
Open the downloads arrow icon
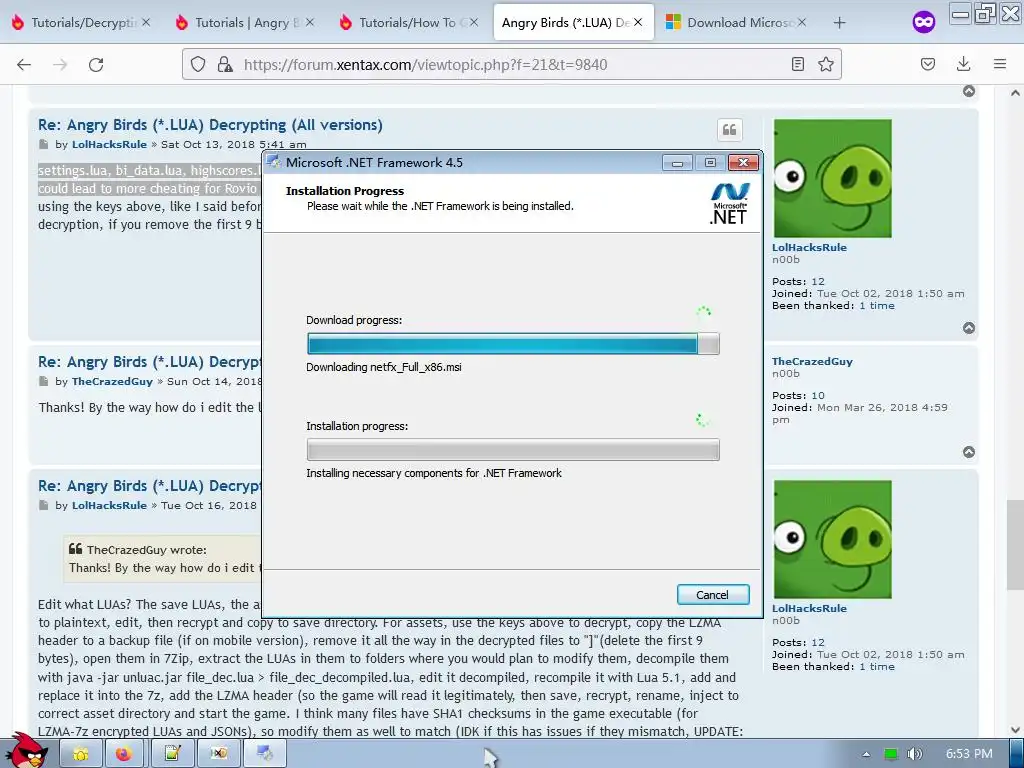[963, 64]
